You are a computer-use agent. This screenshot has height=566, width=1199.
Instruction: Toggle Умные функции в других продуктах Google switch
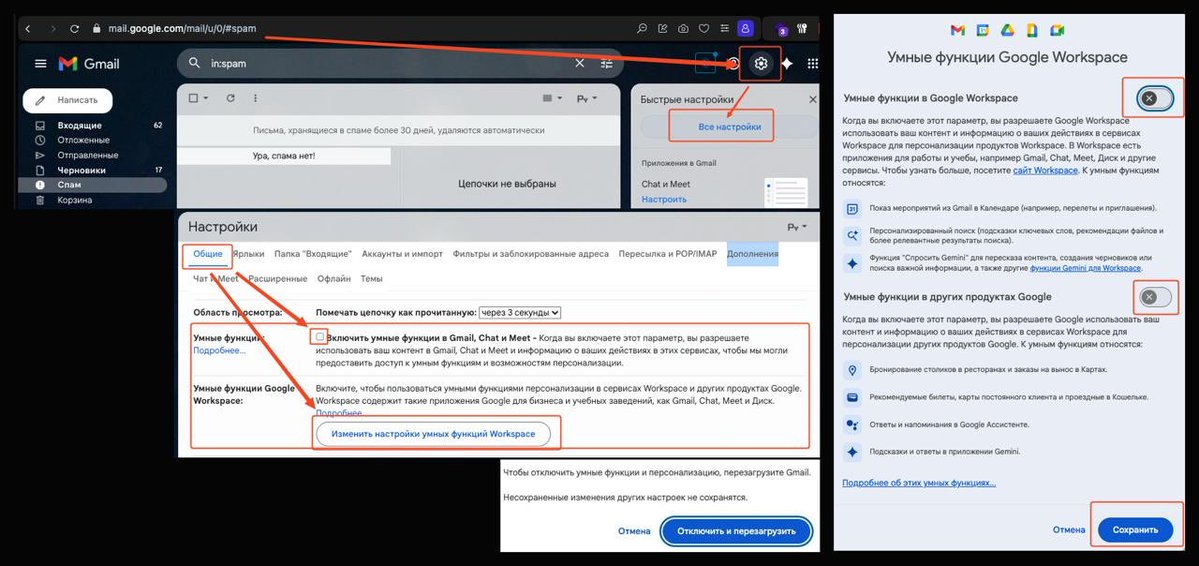click(x=1155, y=297)
